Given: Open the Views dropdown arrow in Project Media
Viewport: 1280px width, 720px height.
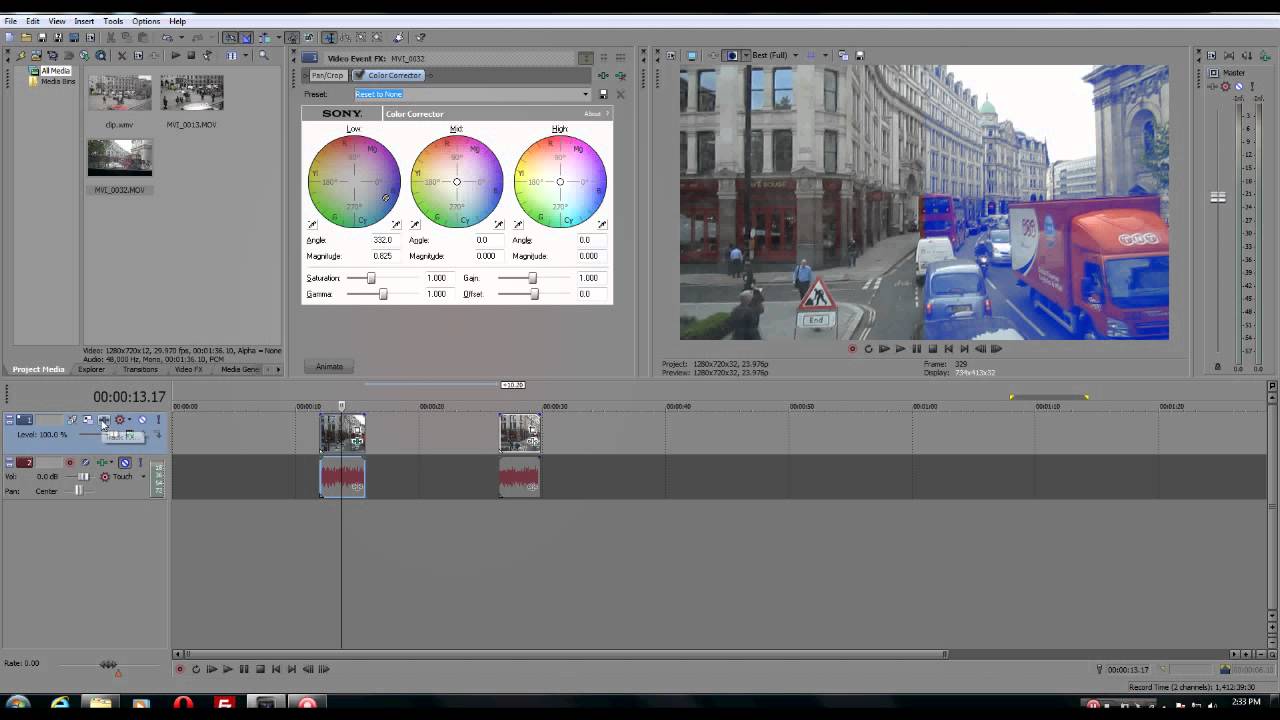Looking at the screenshot, I should coord(245,56).
